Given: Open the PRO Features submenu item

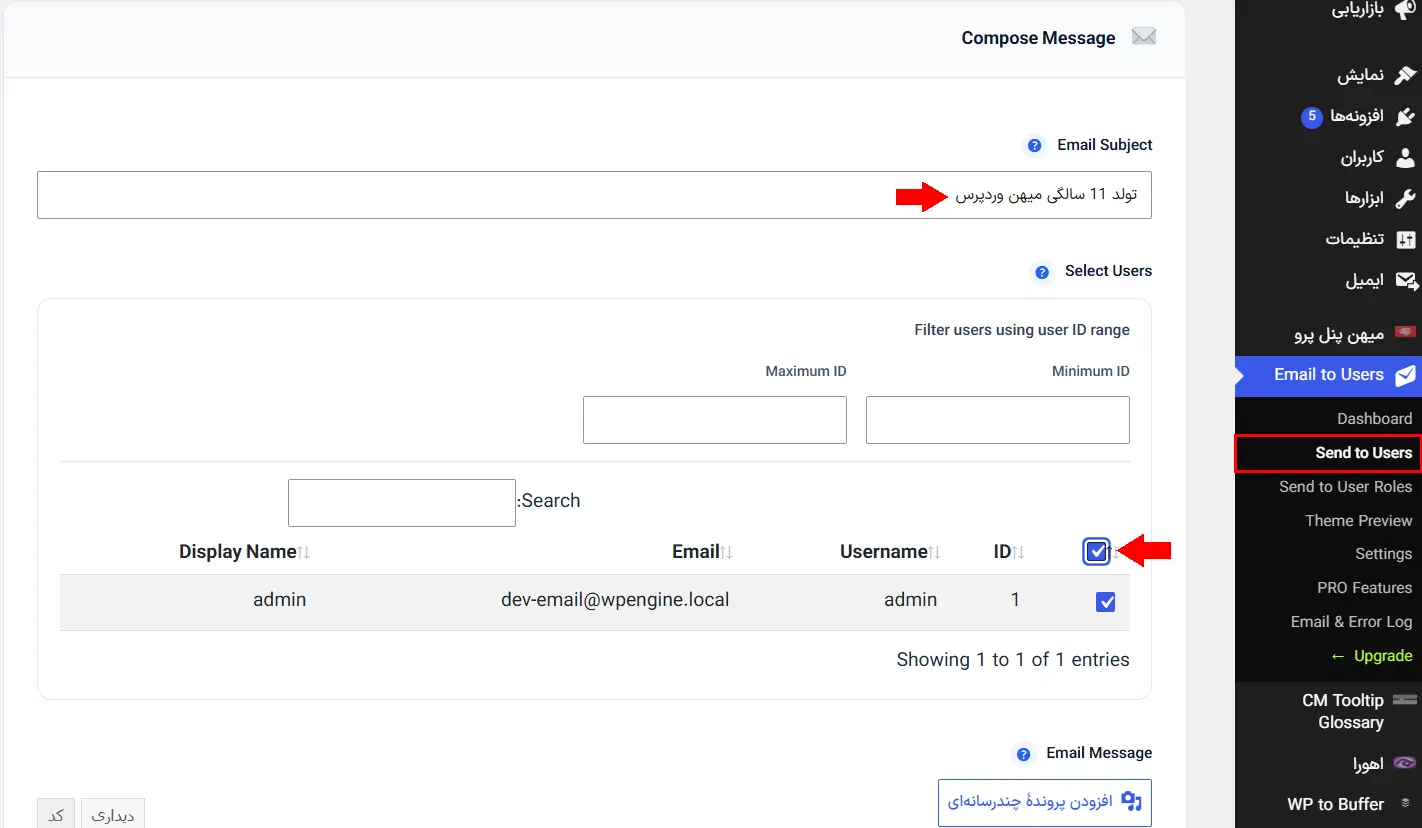Looking at the screenshot, I should [1365, 588].
